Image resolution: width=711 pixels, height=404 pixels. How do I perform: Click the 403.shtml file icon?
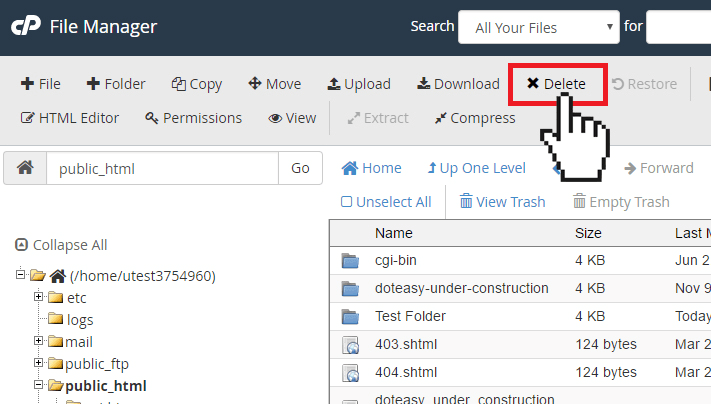(x=351, y=345)
